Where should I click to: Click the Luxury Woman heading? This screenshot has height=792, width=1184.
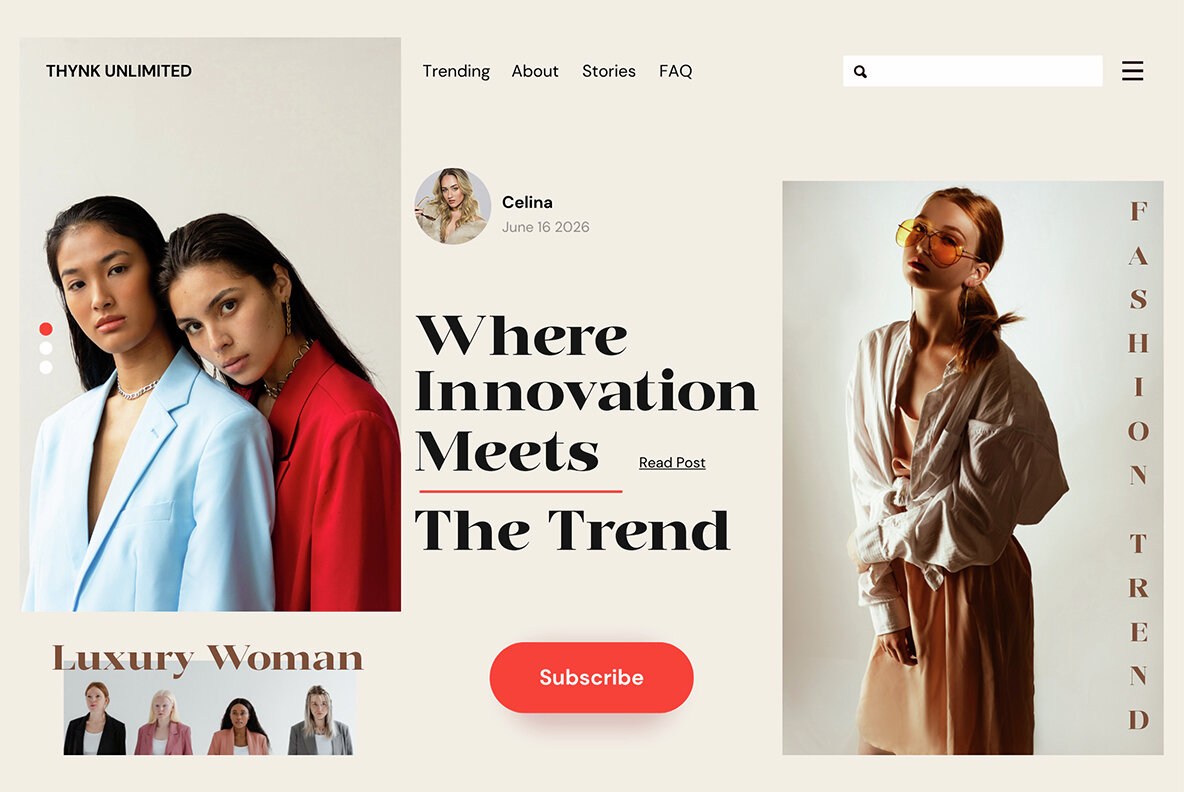[x=208, y=657]
